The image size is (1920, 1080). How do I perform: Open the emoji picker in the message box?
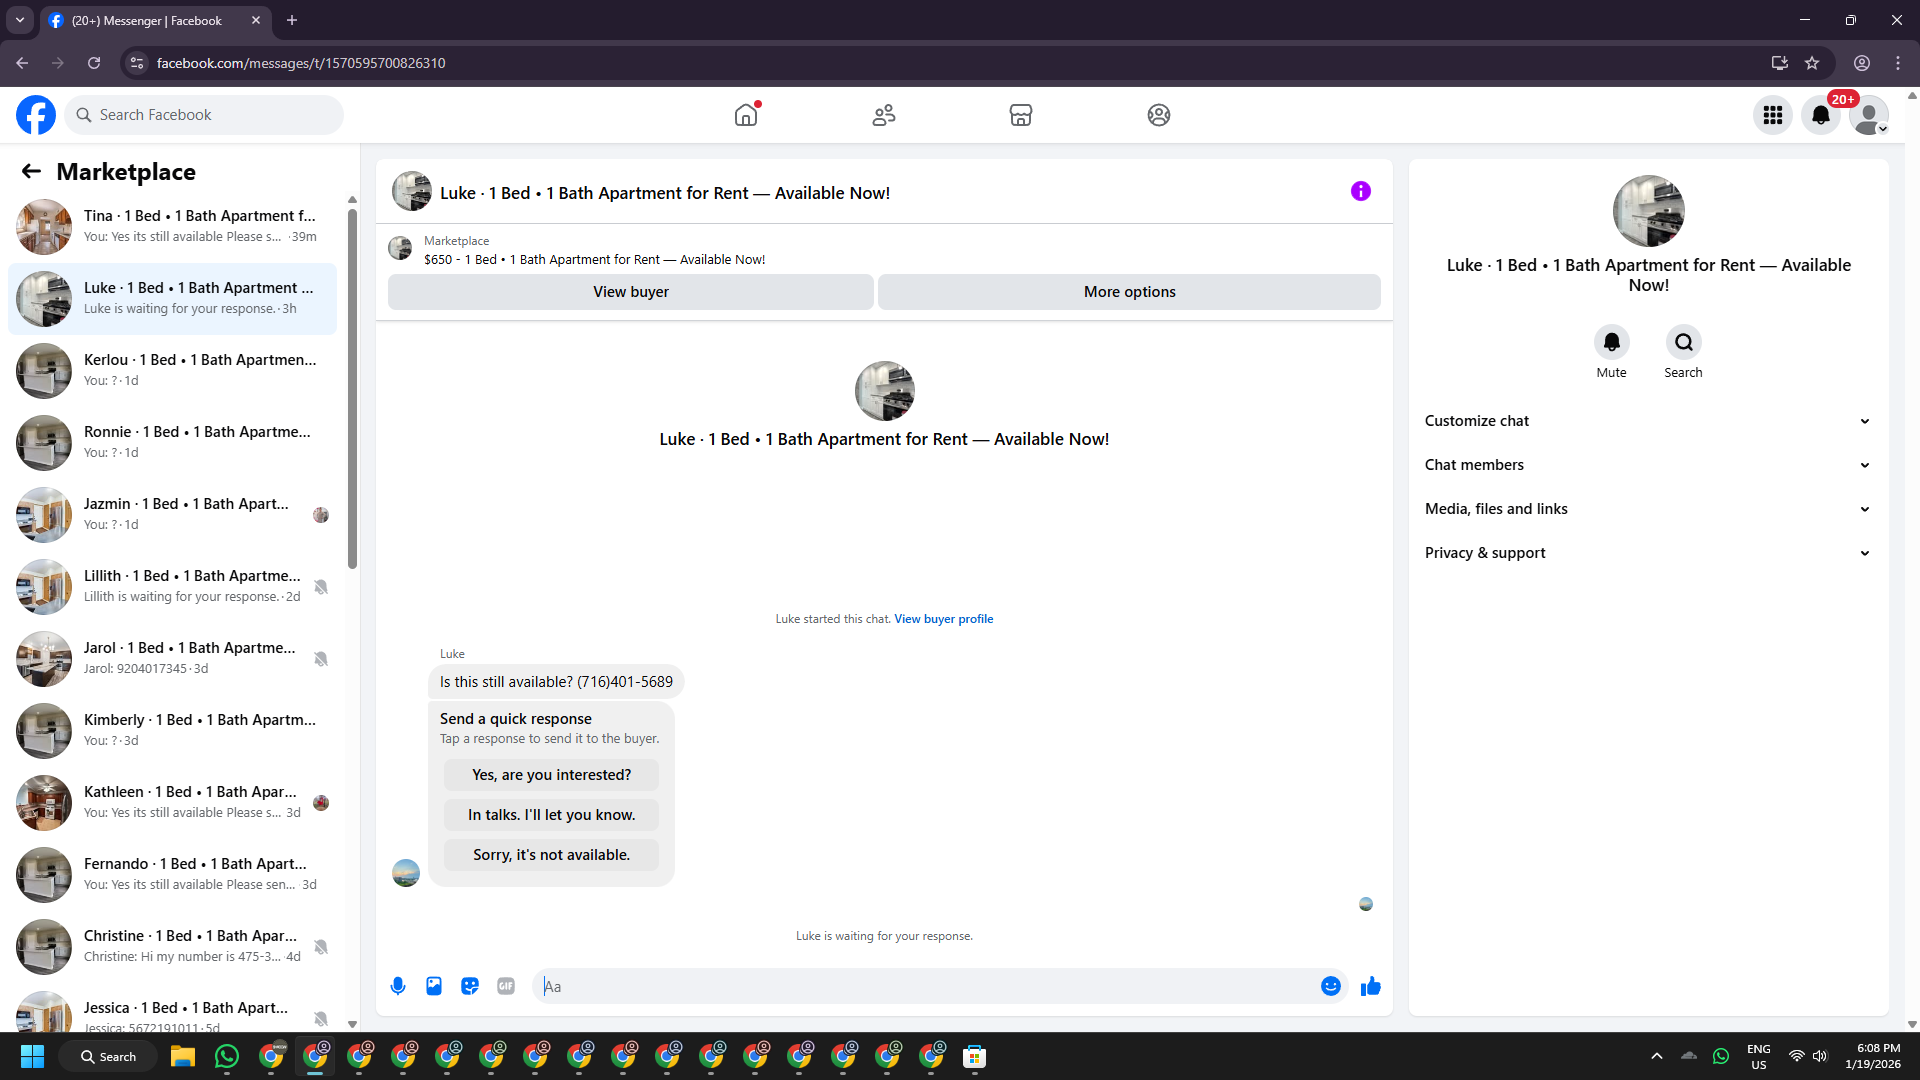pyautogui.click(x=1330, y=986)
